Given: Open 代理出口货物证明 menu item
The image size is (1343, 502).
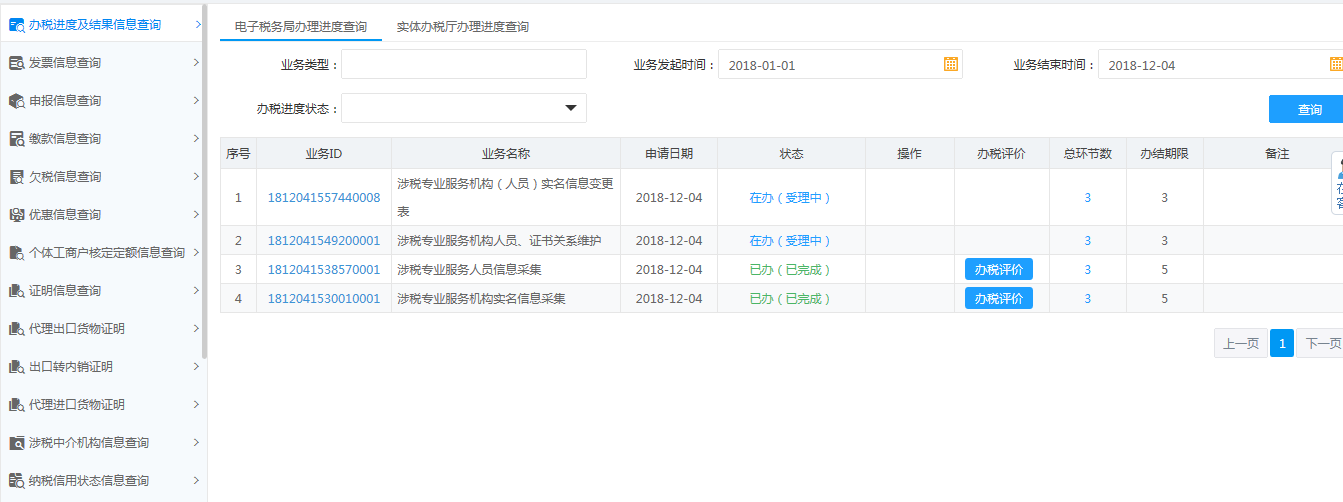Looking at the screenshot, I should point(103,329).
